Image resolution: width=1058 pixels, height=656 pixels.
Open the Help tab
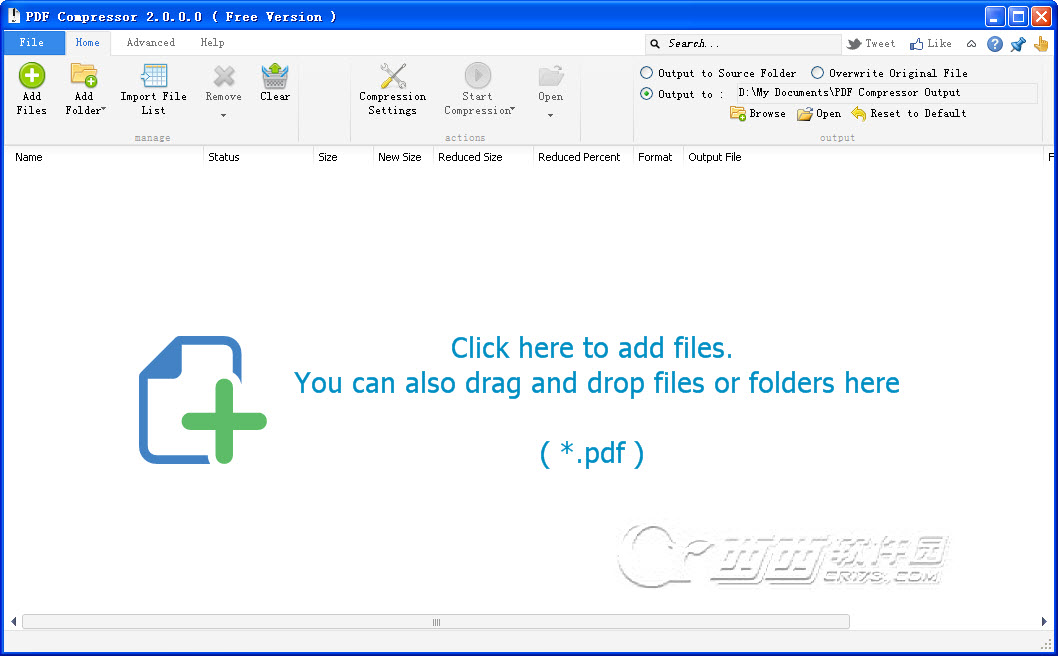[x=212, y=43]
